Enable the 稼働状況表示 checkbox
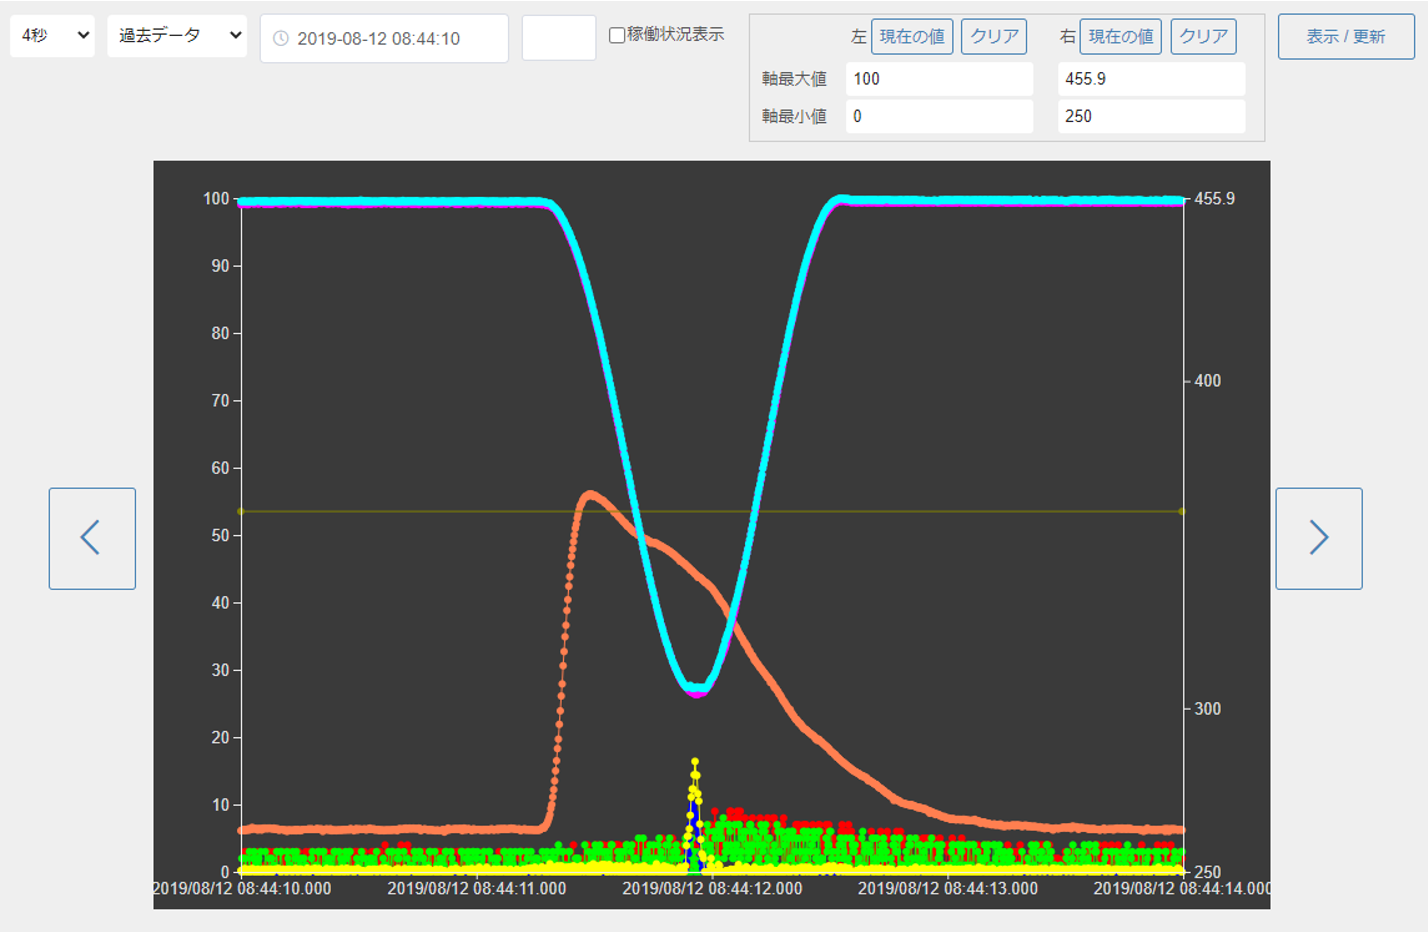Screen dimensions: 1428x932 tap(617, 35)
